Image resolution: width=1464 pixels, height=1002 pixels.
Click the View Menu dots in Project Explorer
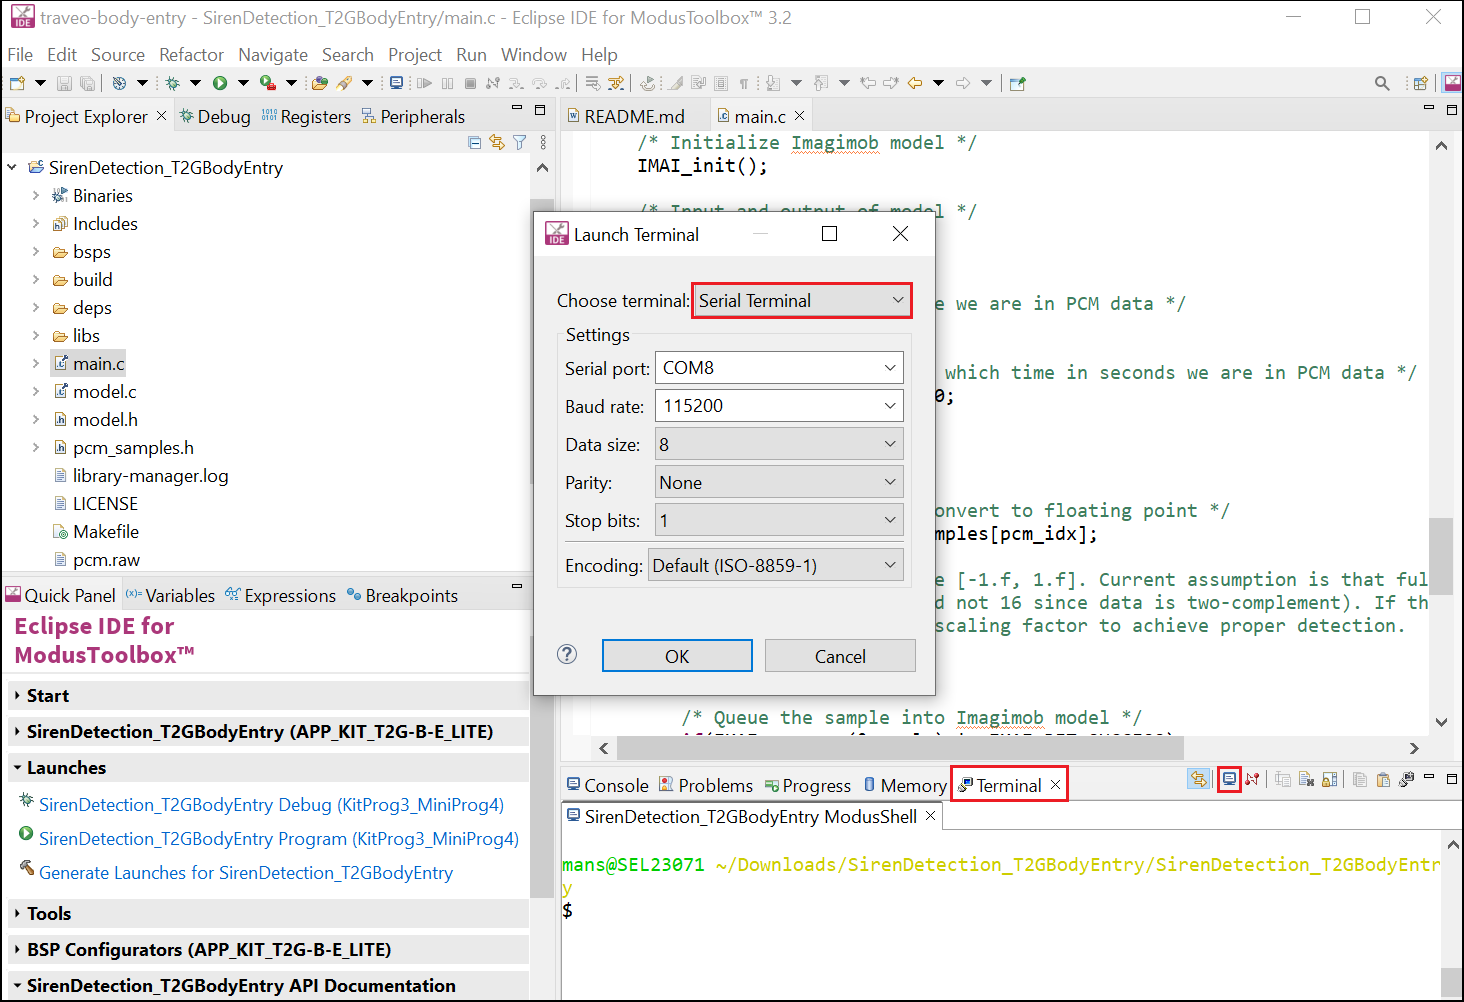click(543, 143)
